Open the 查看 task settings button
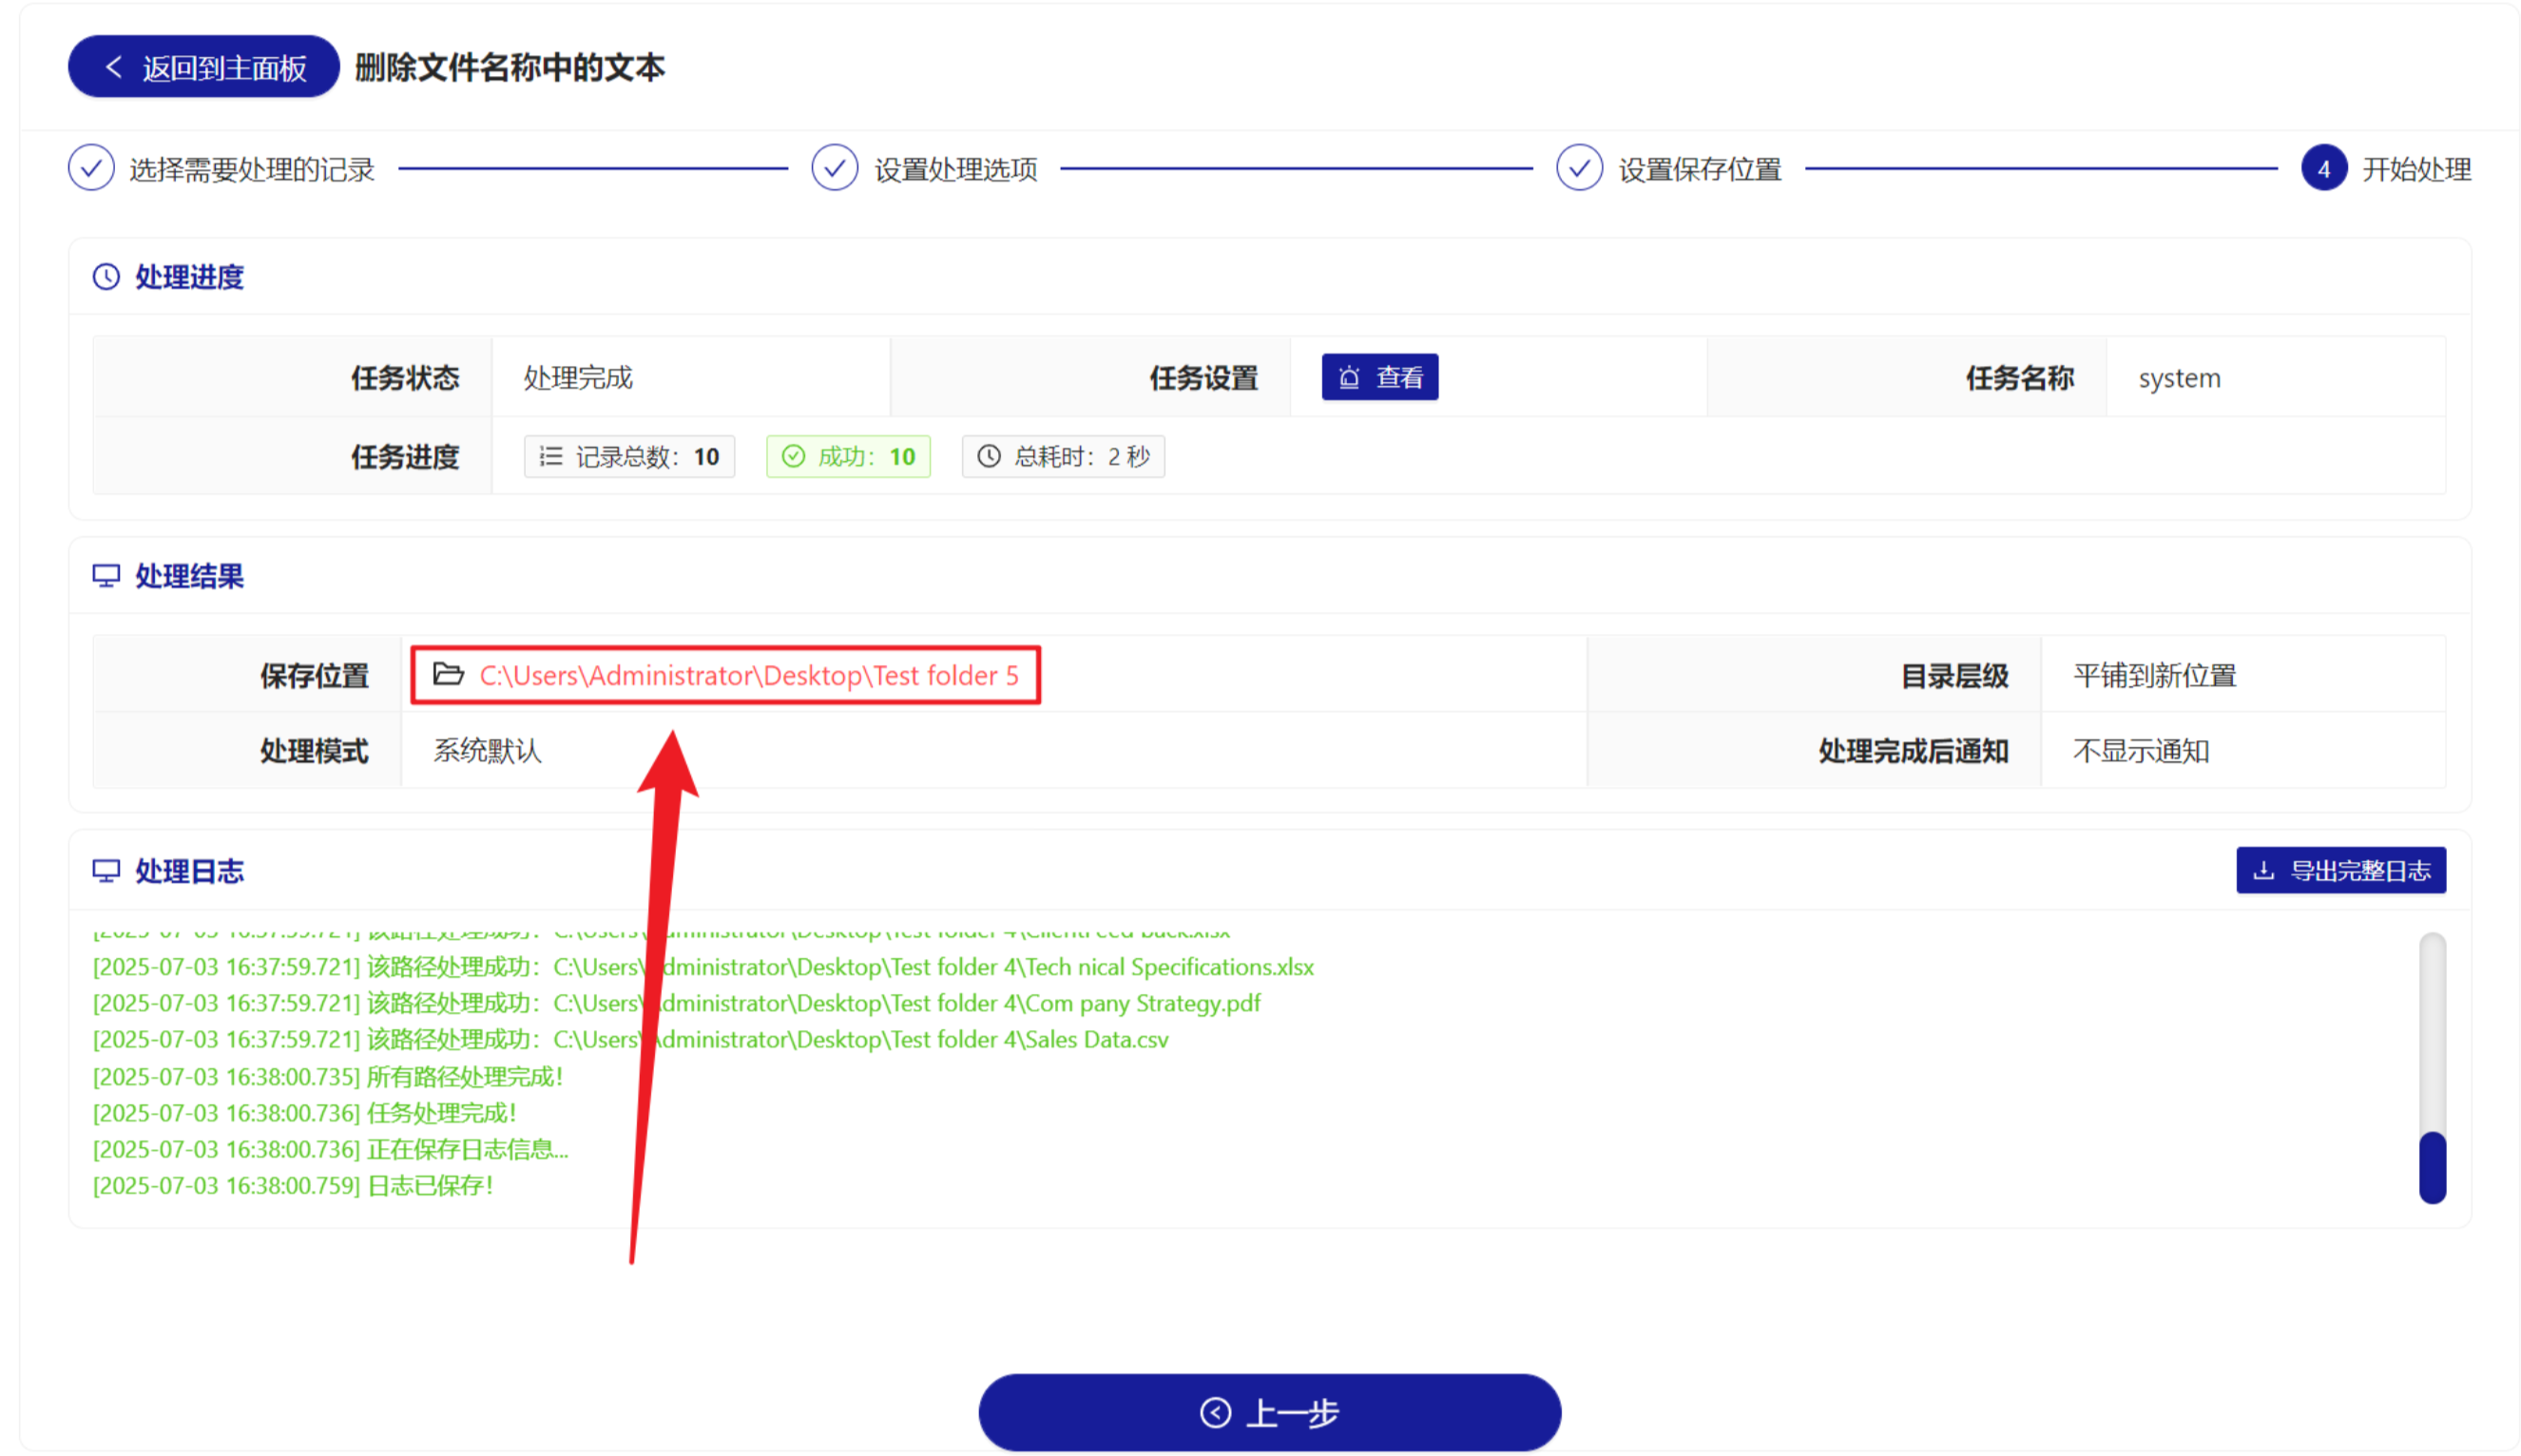 (x=1379, y=377)
